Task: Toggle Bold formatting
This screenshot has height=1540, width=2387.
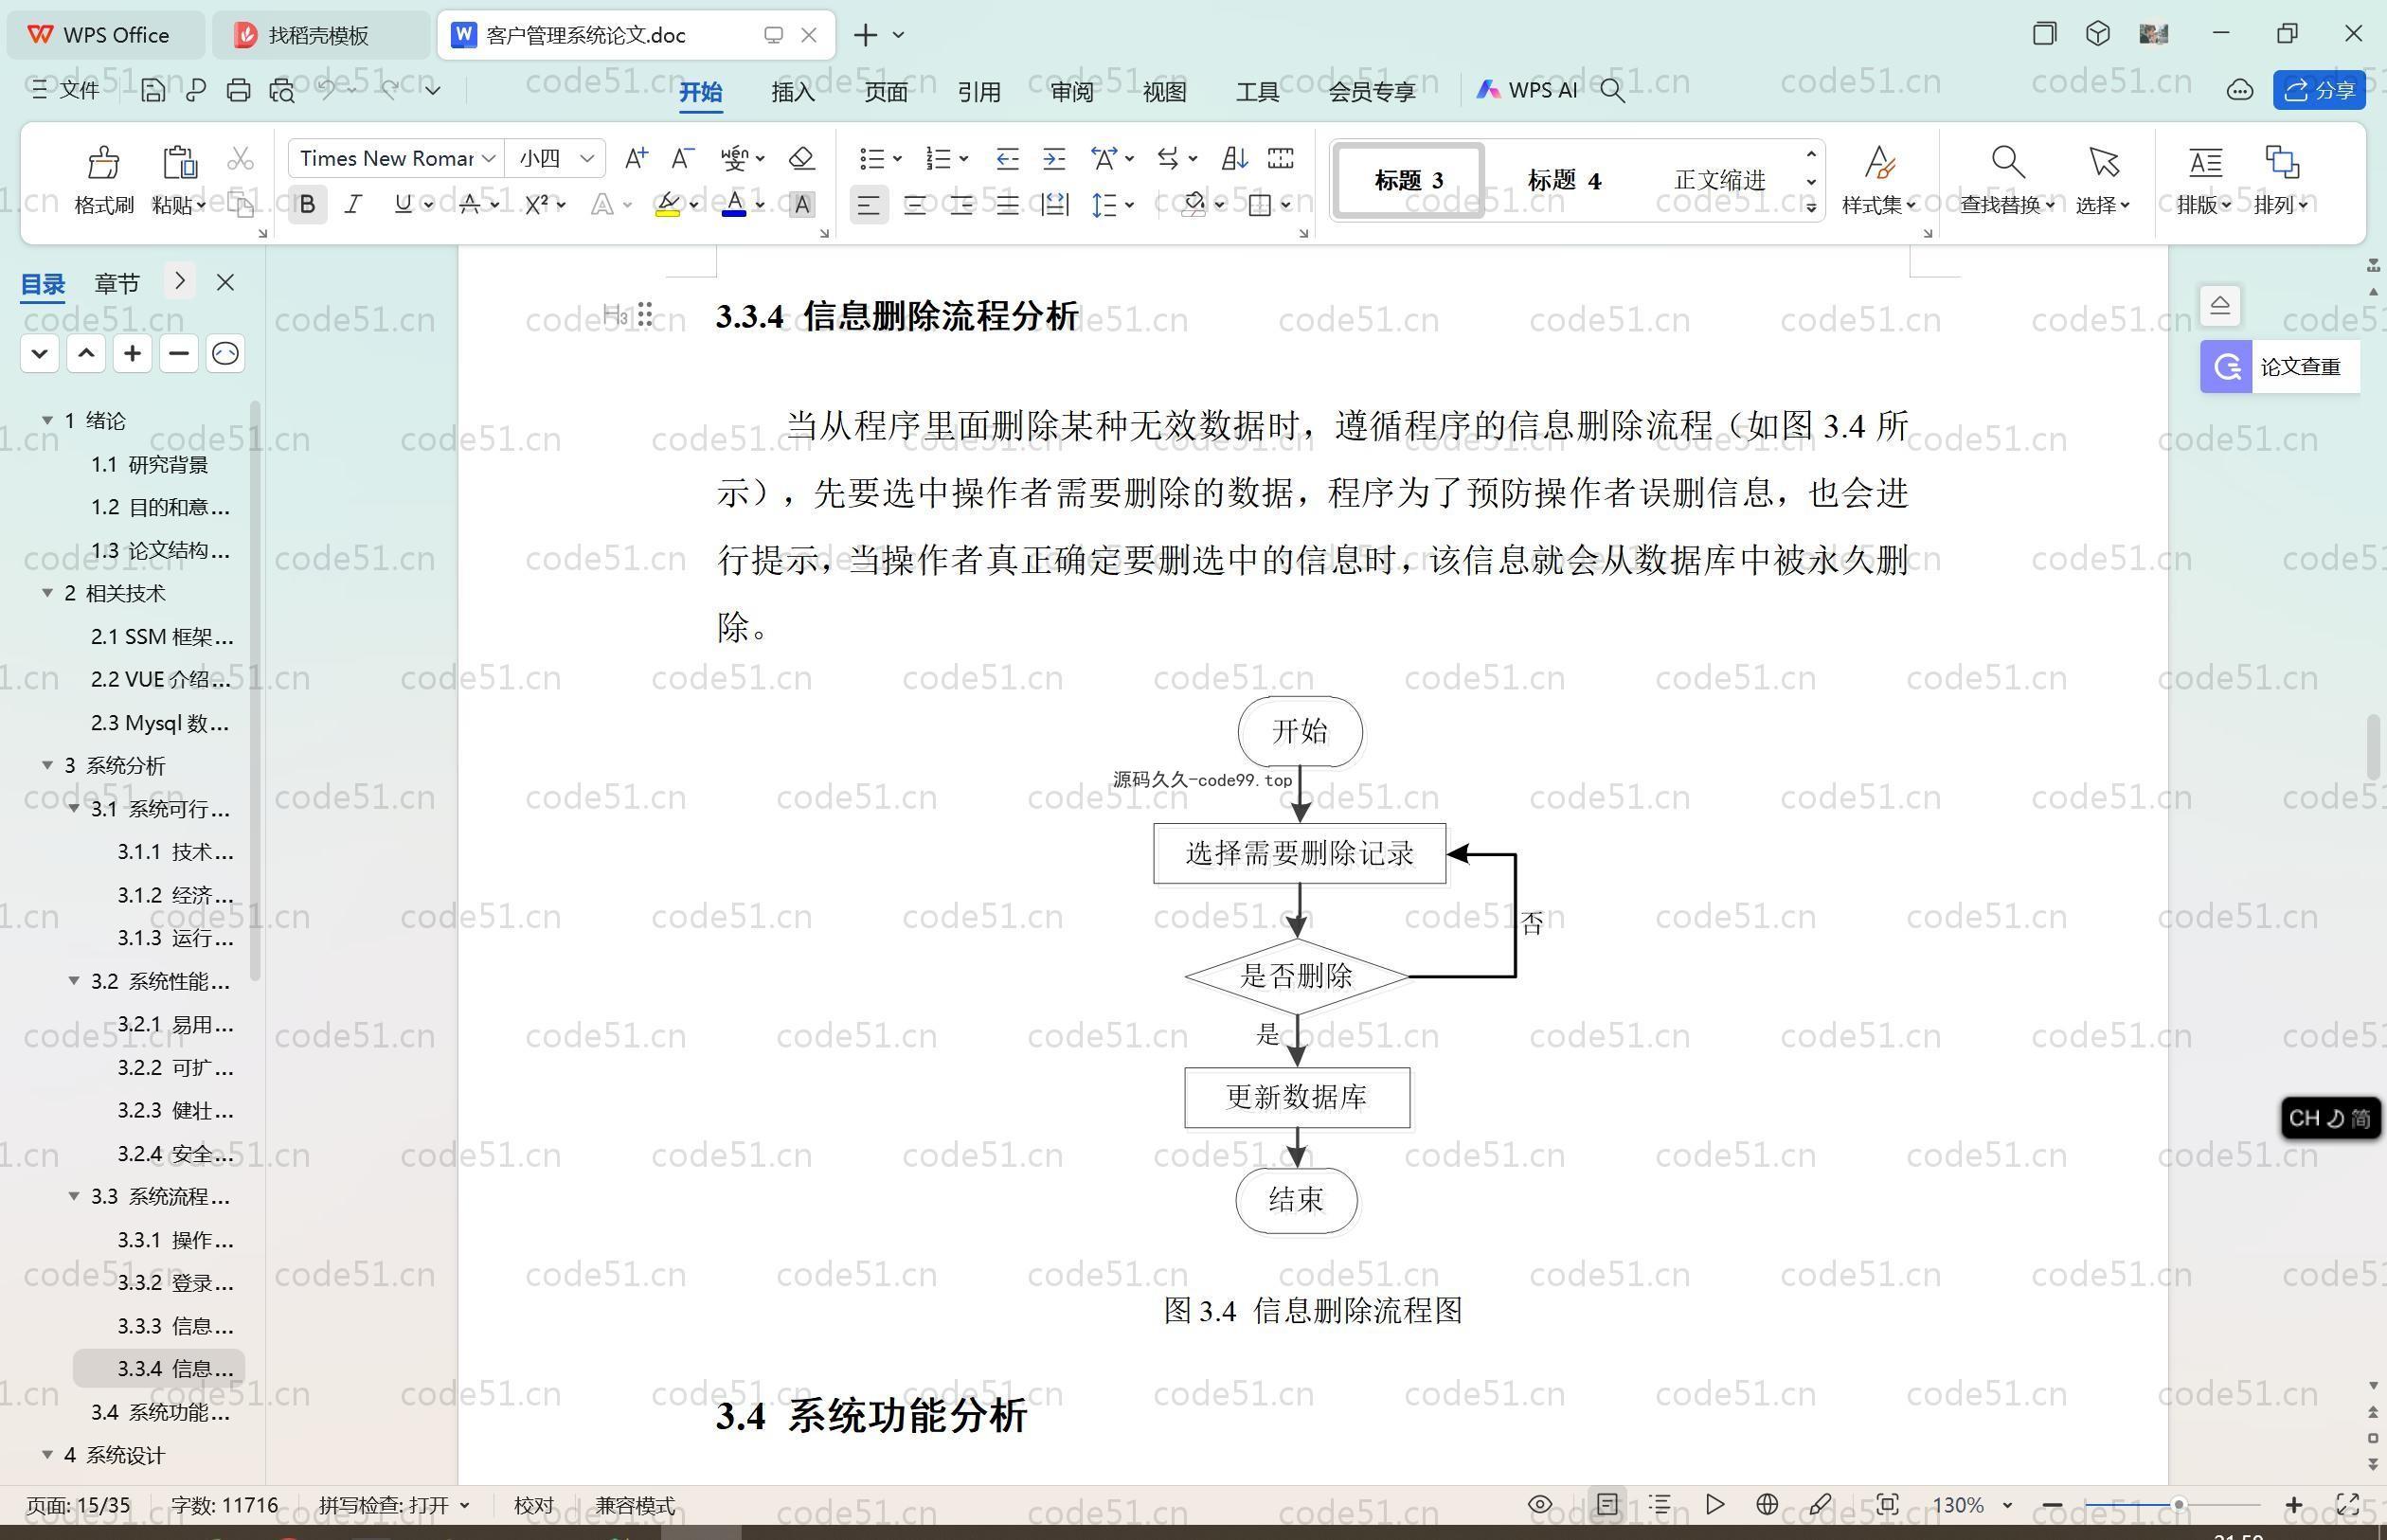Action: click(308, 205)
